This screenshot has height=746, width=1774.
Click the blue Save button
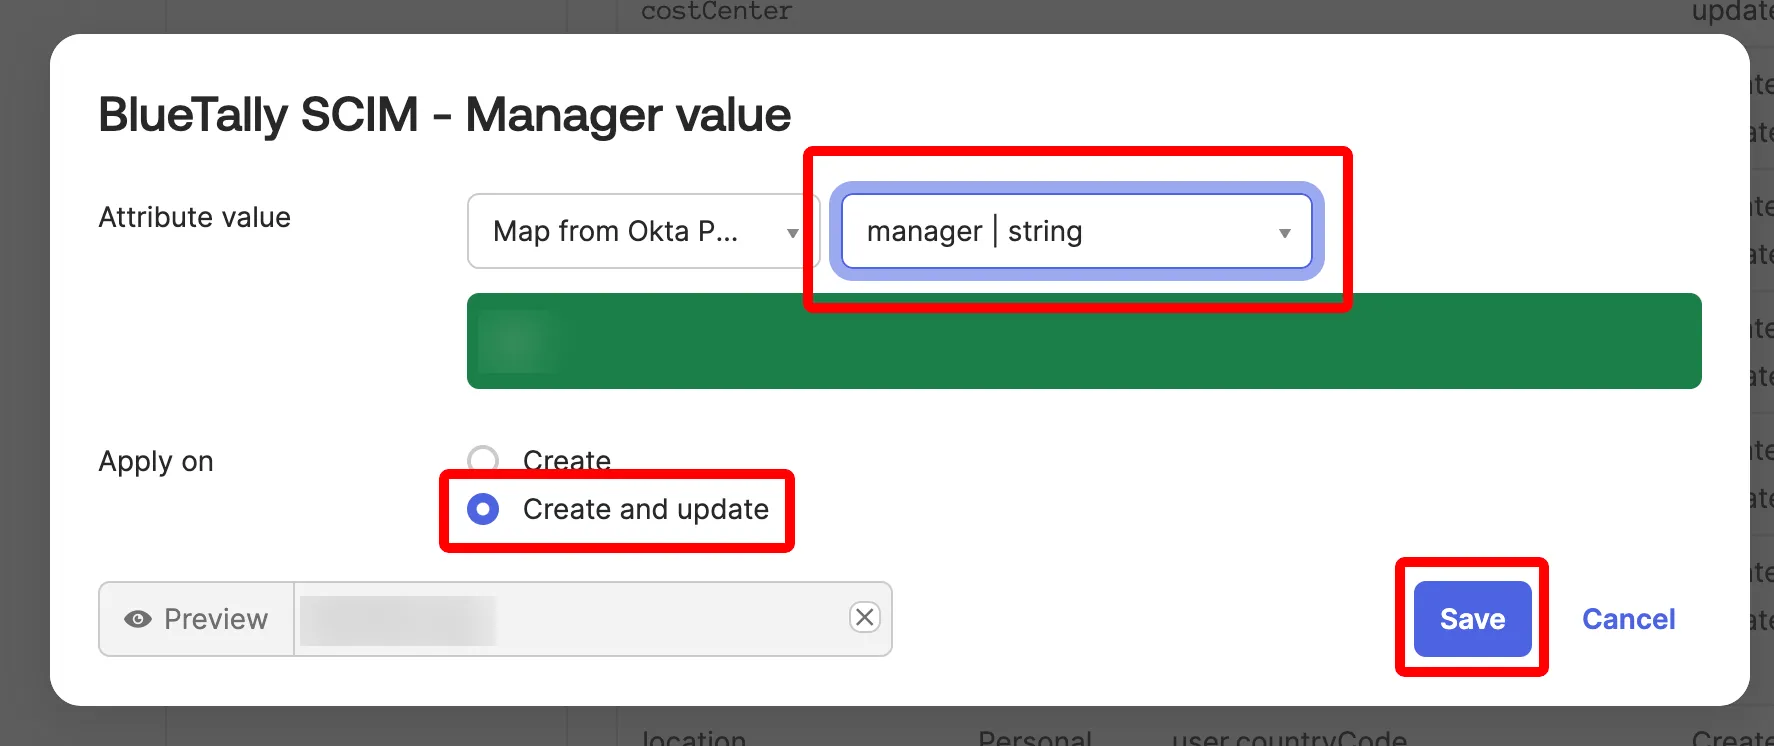1472,619
